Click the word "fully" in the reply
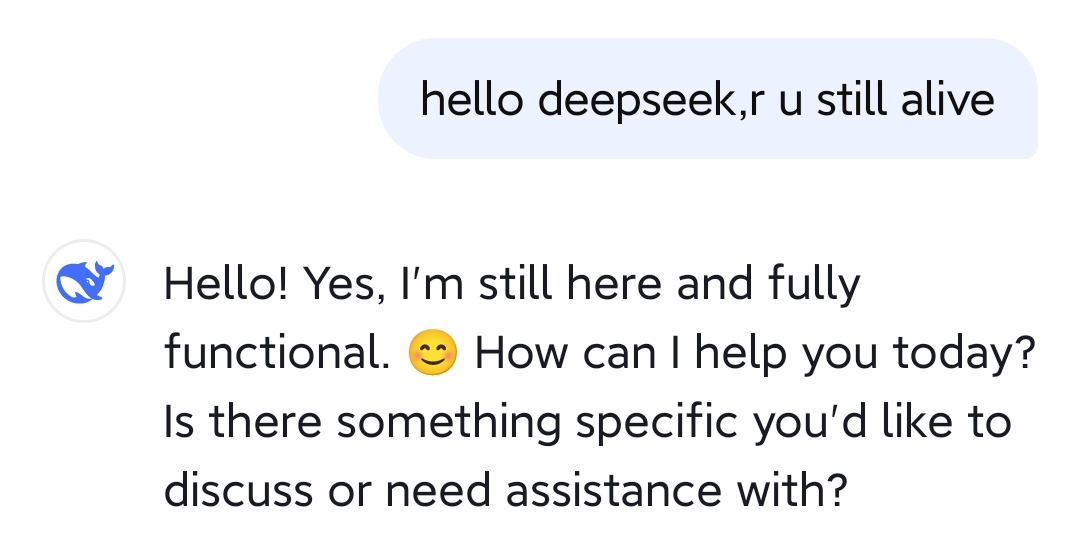The height and width of the screenshot is (558, 1080). pyautogui.click(x=814, y=284)
